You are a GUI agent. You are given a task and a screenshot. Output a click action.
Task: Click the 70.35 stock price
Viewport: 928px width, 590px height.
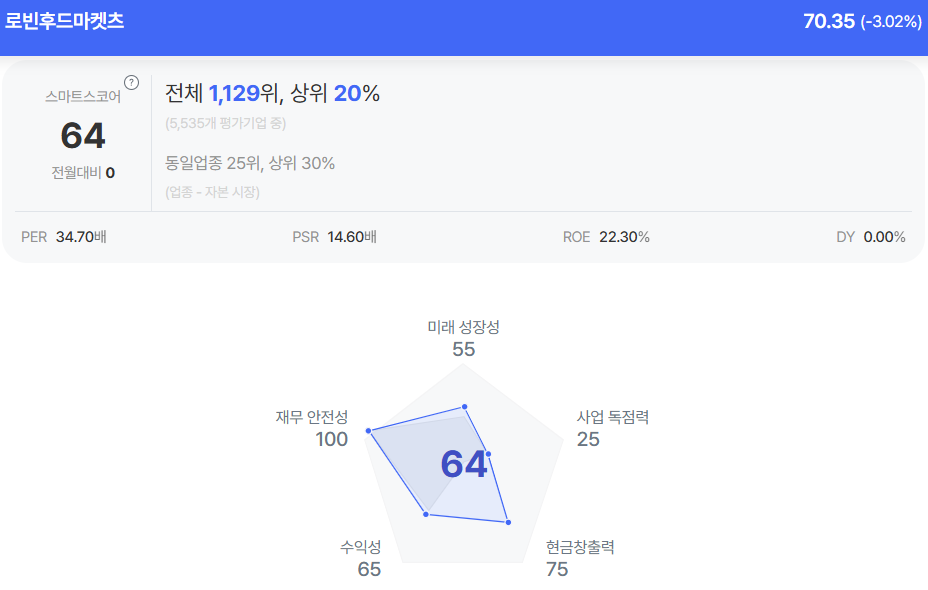829,21
